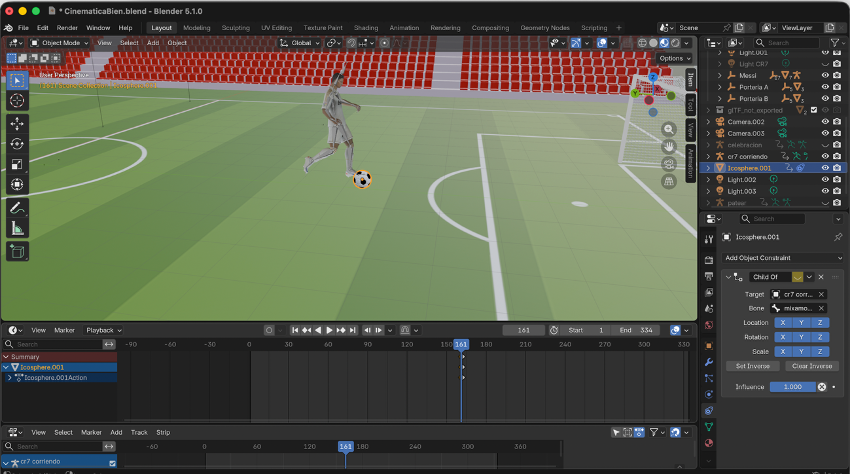Open the Modifiers wrench tab
The height and width of the screenshot is (474, 850).
point(709,362)
